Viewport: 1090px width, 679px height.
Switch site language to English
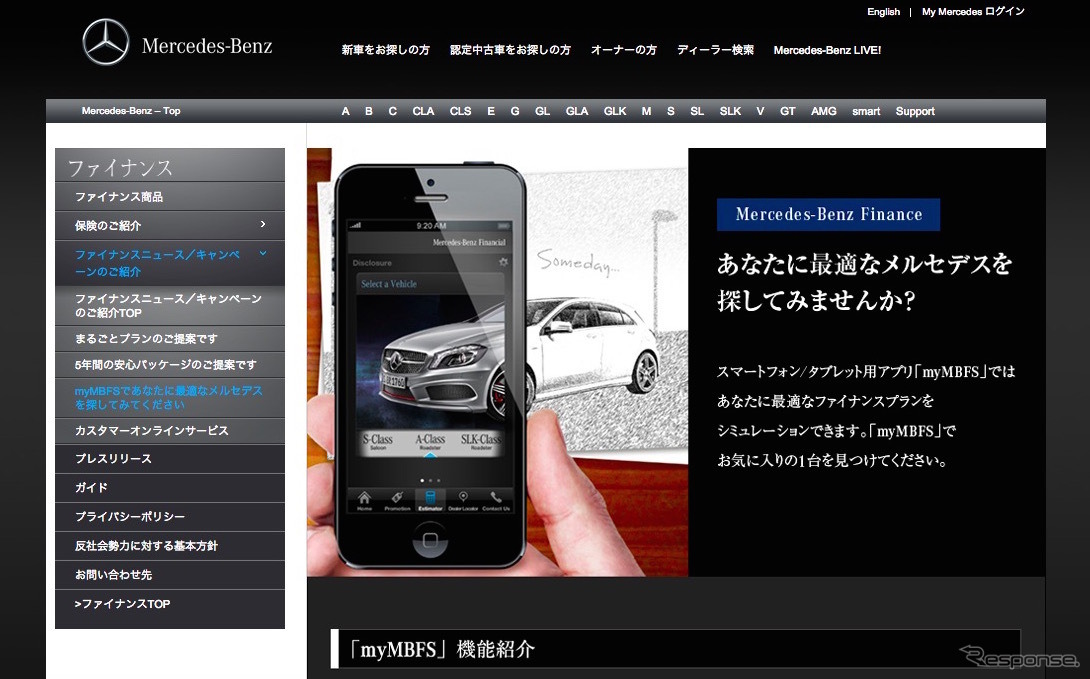click(883, 12)
